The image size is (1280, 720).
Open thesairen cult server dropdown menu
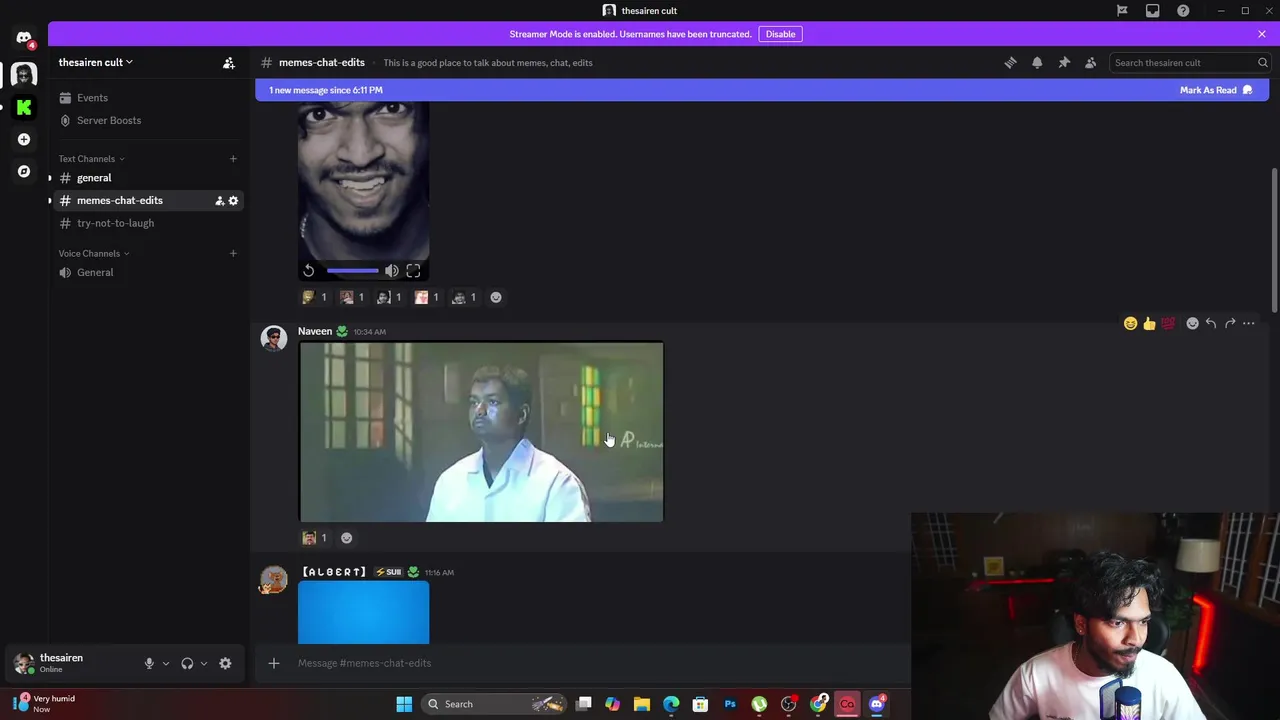[96, 62]
